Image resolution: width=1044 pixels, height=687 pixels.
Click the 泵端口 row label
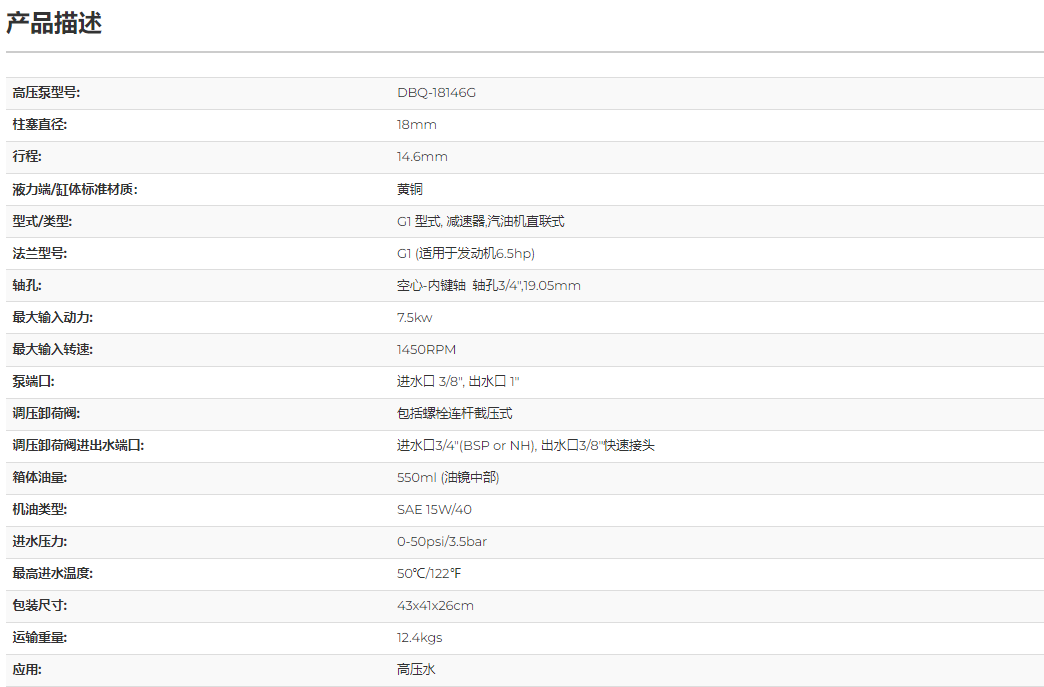pos(34,382)
